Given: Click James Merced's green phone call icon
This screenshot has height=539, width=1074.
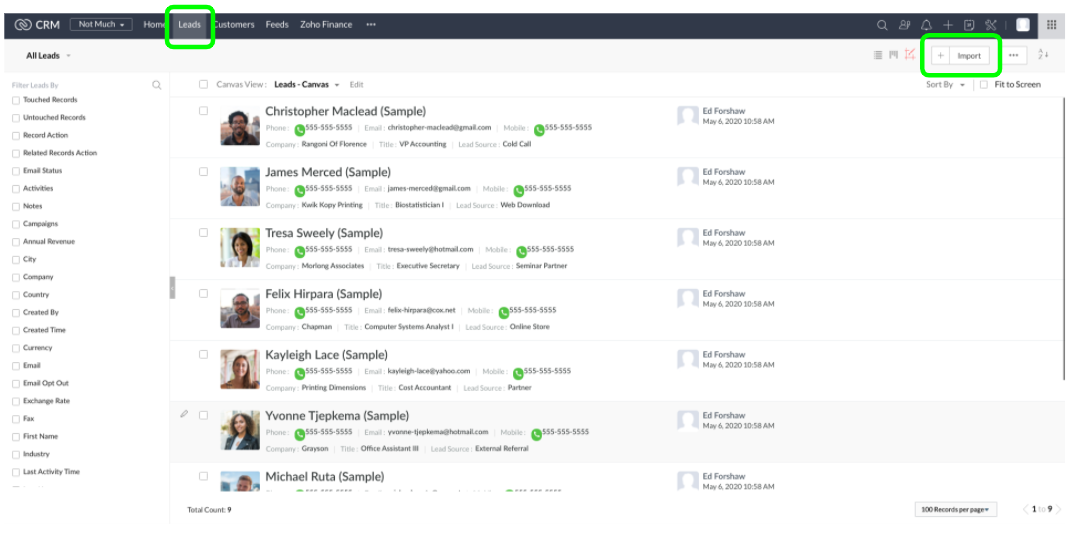Looking at the screenshot, I should (299, 190).
